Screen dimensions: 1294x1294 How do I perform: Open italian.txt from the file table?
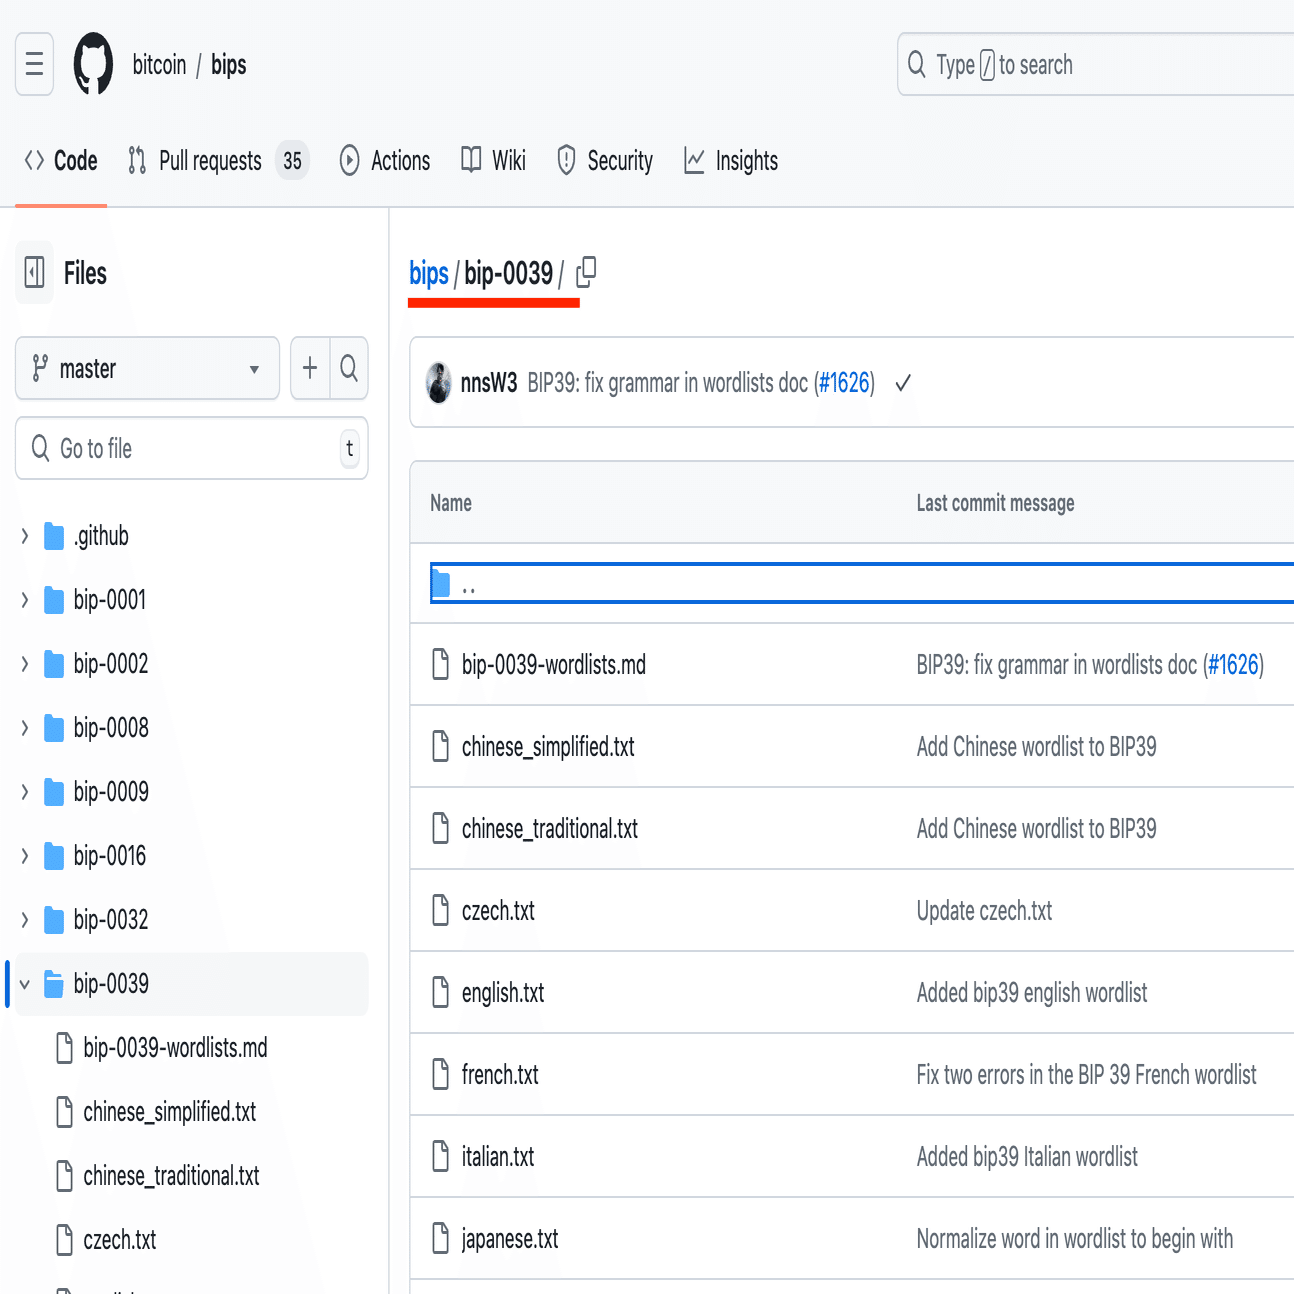click(x=498, y=1157)
